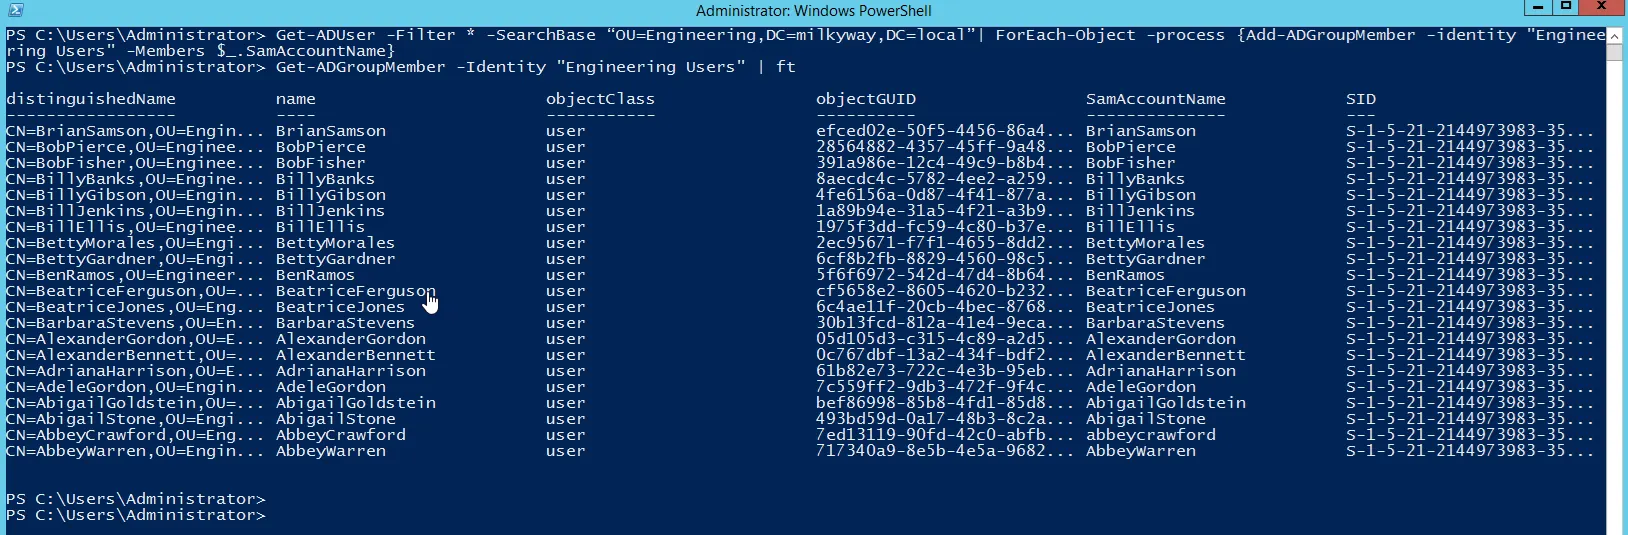Click the window title 'Administrator: Windows PowerShell'
Screen dimensions: 1628x535
coord(813,11)
